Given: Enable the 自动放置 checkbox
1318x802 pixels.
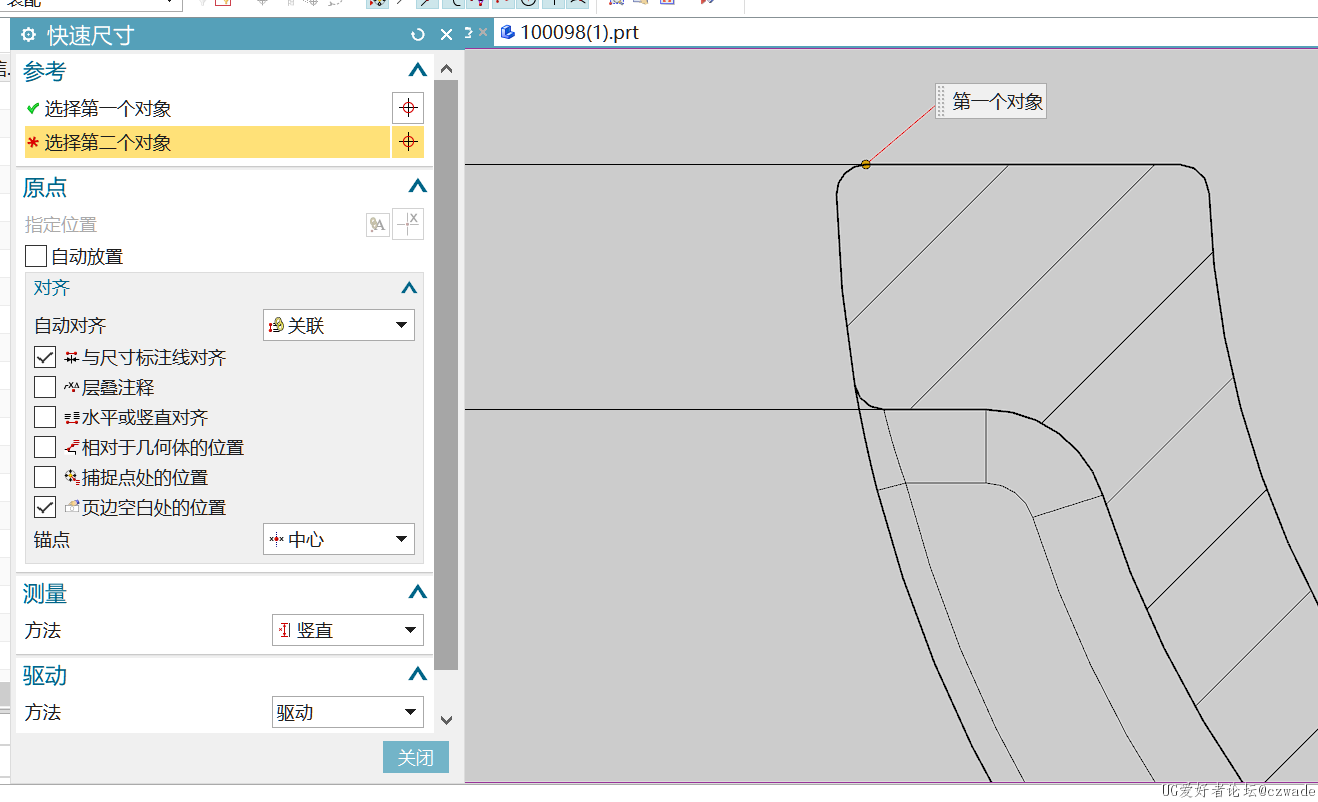Looking at the screenshot, I should [36, 256].
